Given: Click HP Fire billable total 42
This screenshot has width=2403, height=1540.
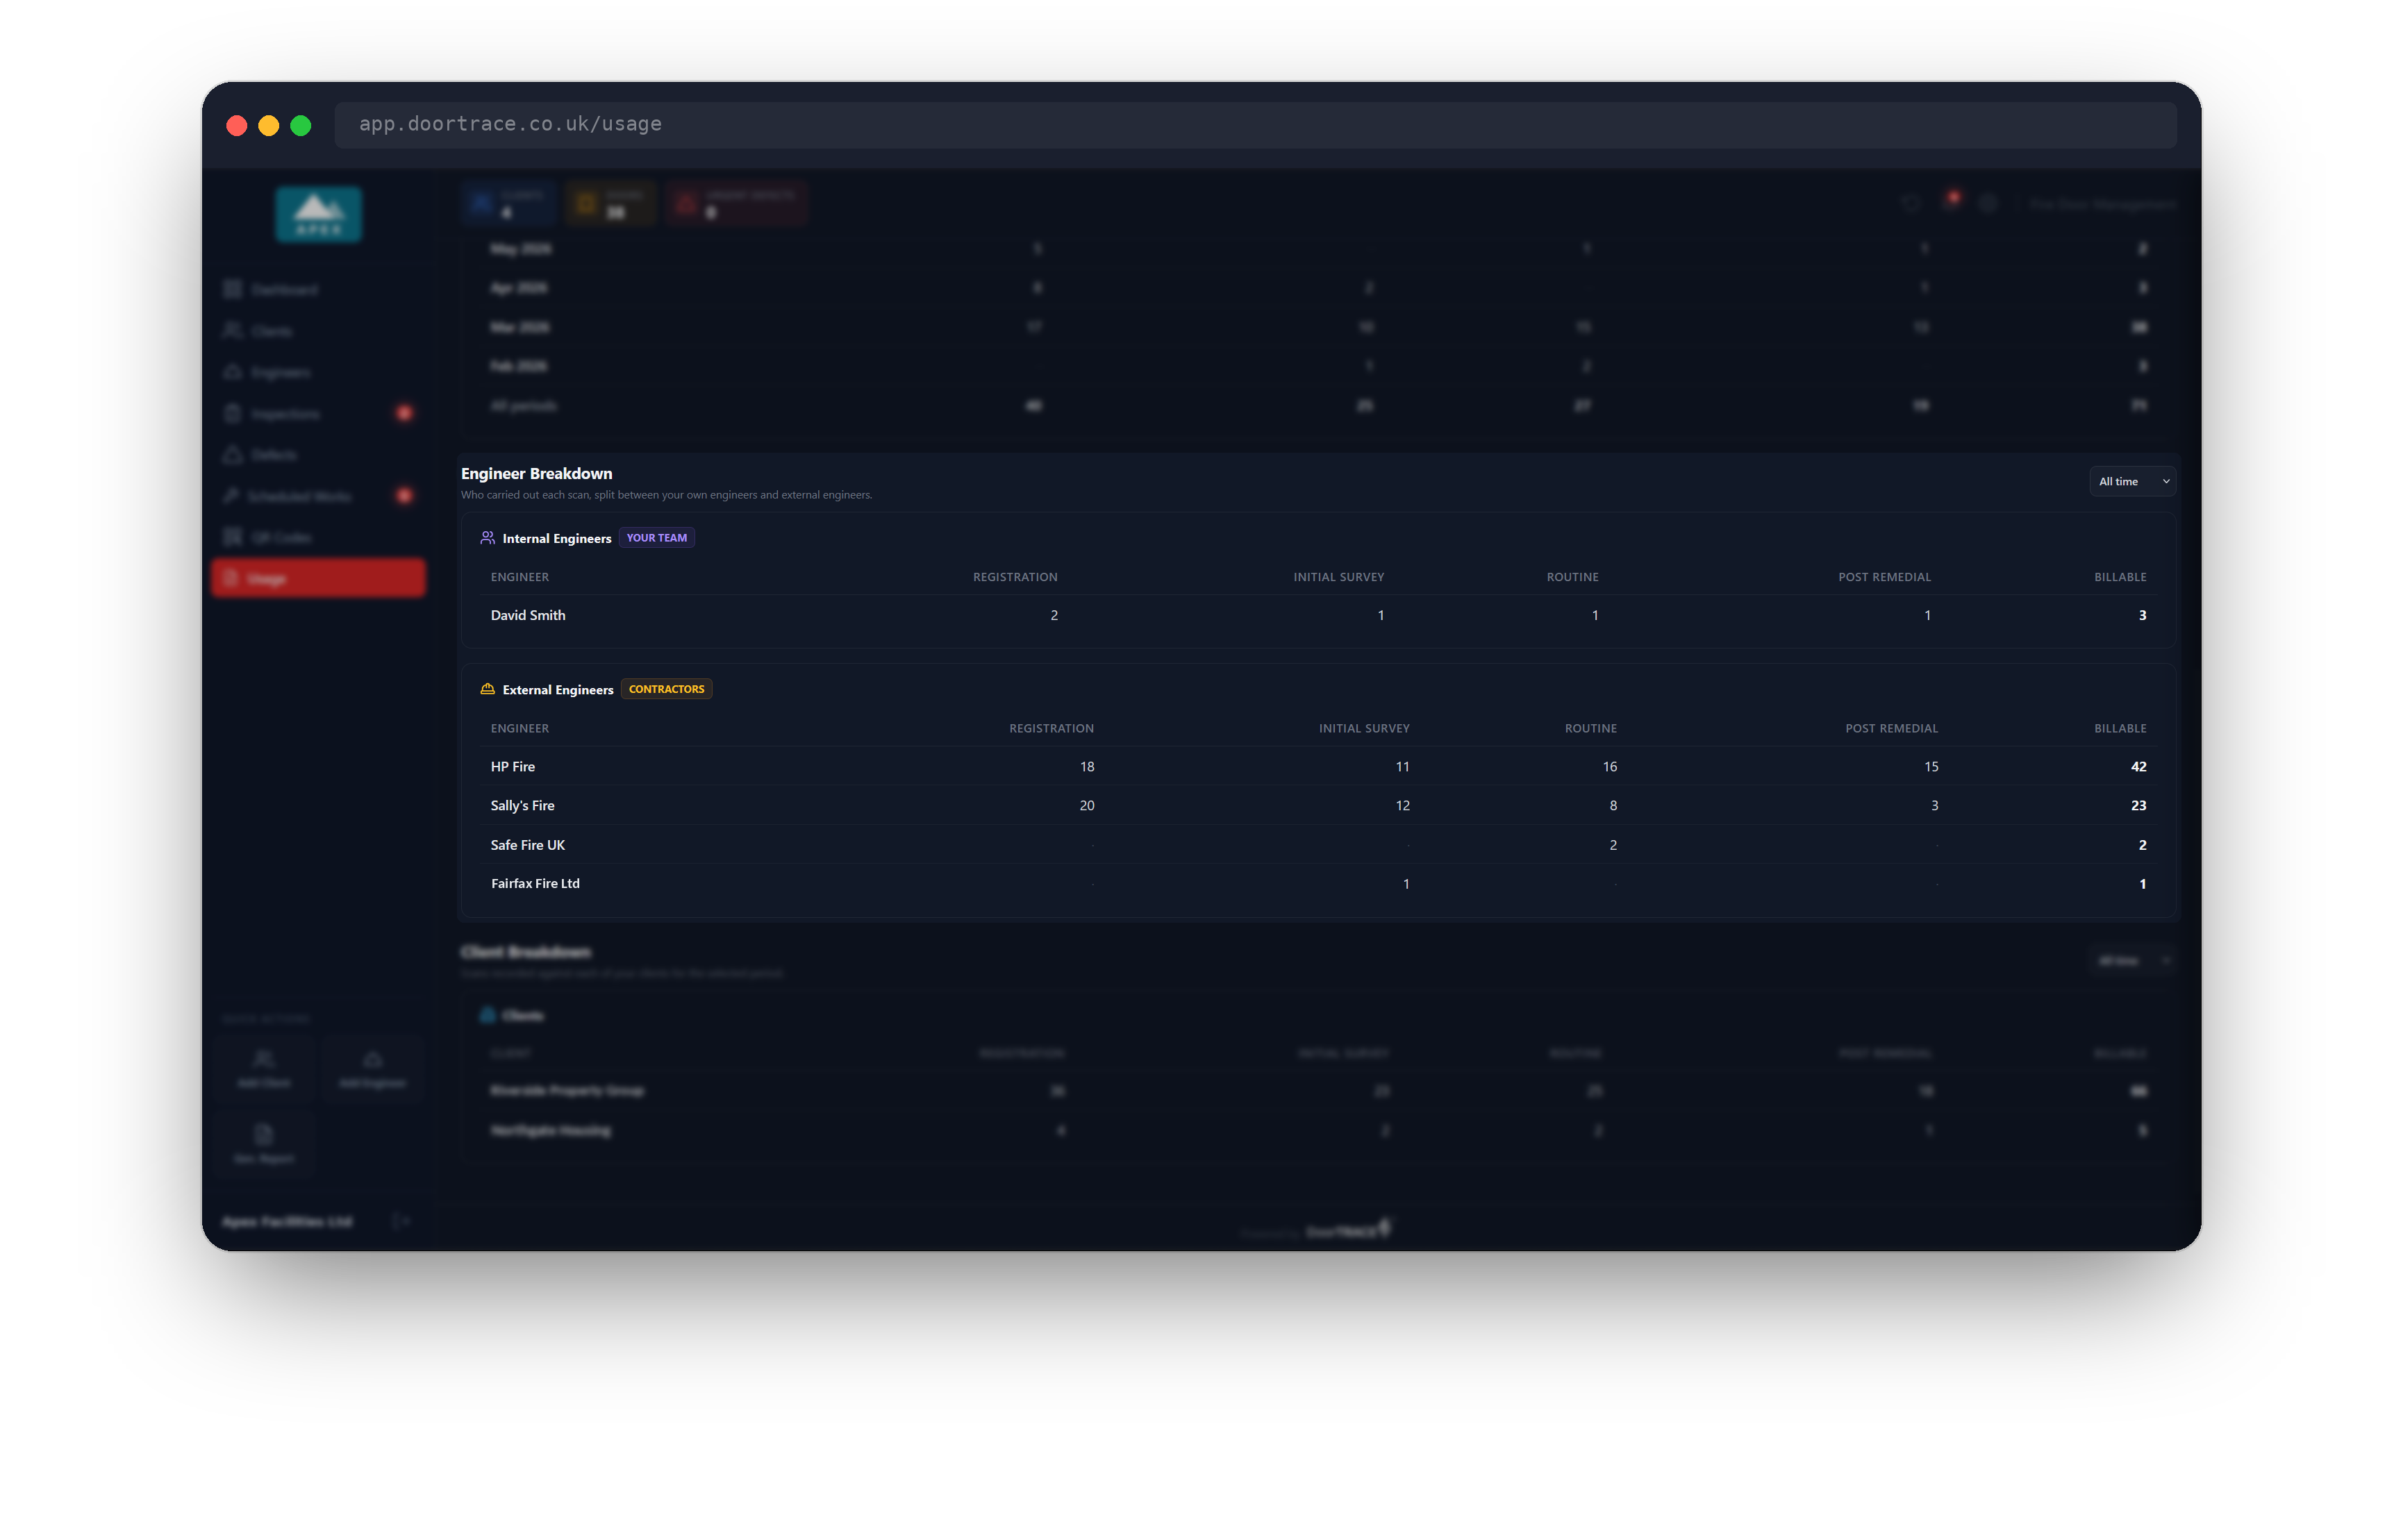Looking at the screenshot, I should click(x=2138, y=766).
